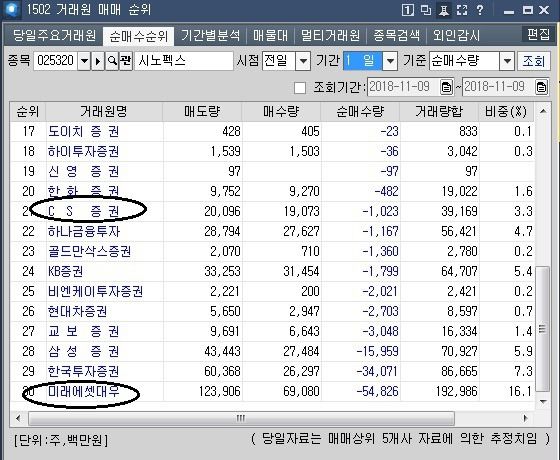This screenshot has height=460, width=560.
Task: Click the vertical scrollbar thumb
Action: pos(542,329)
